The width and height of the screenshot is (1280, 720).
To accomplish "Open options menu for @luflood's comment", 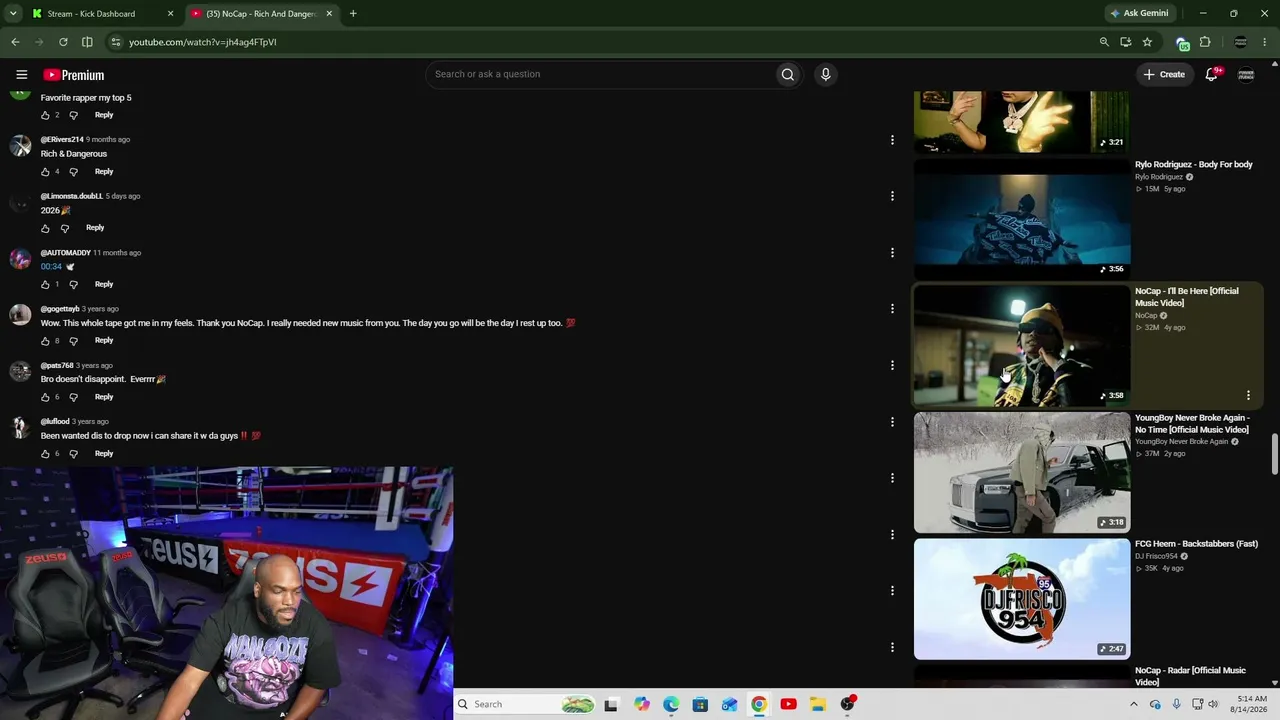I will click(x=892, y=422).
